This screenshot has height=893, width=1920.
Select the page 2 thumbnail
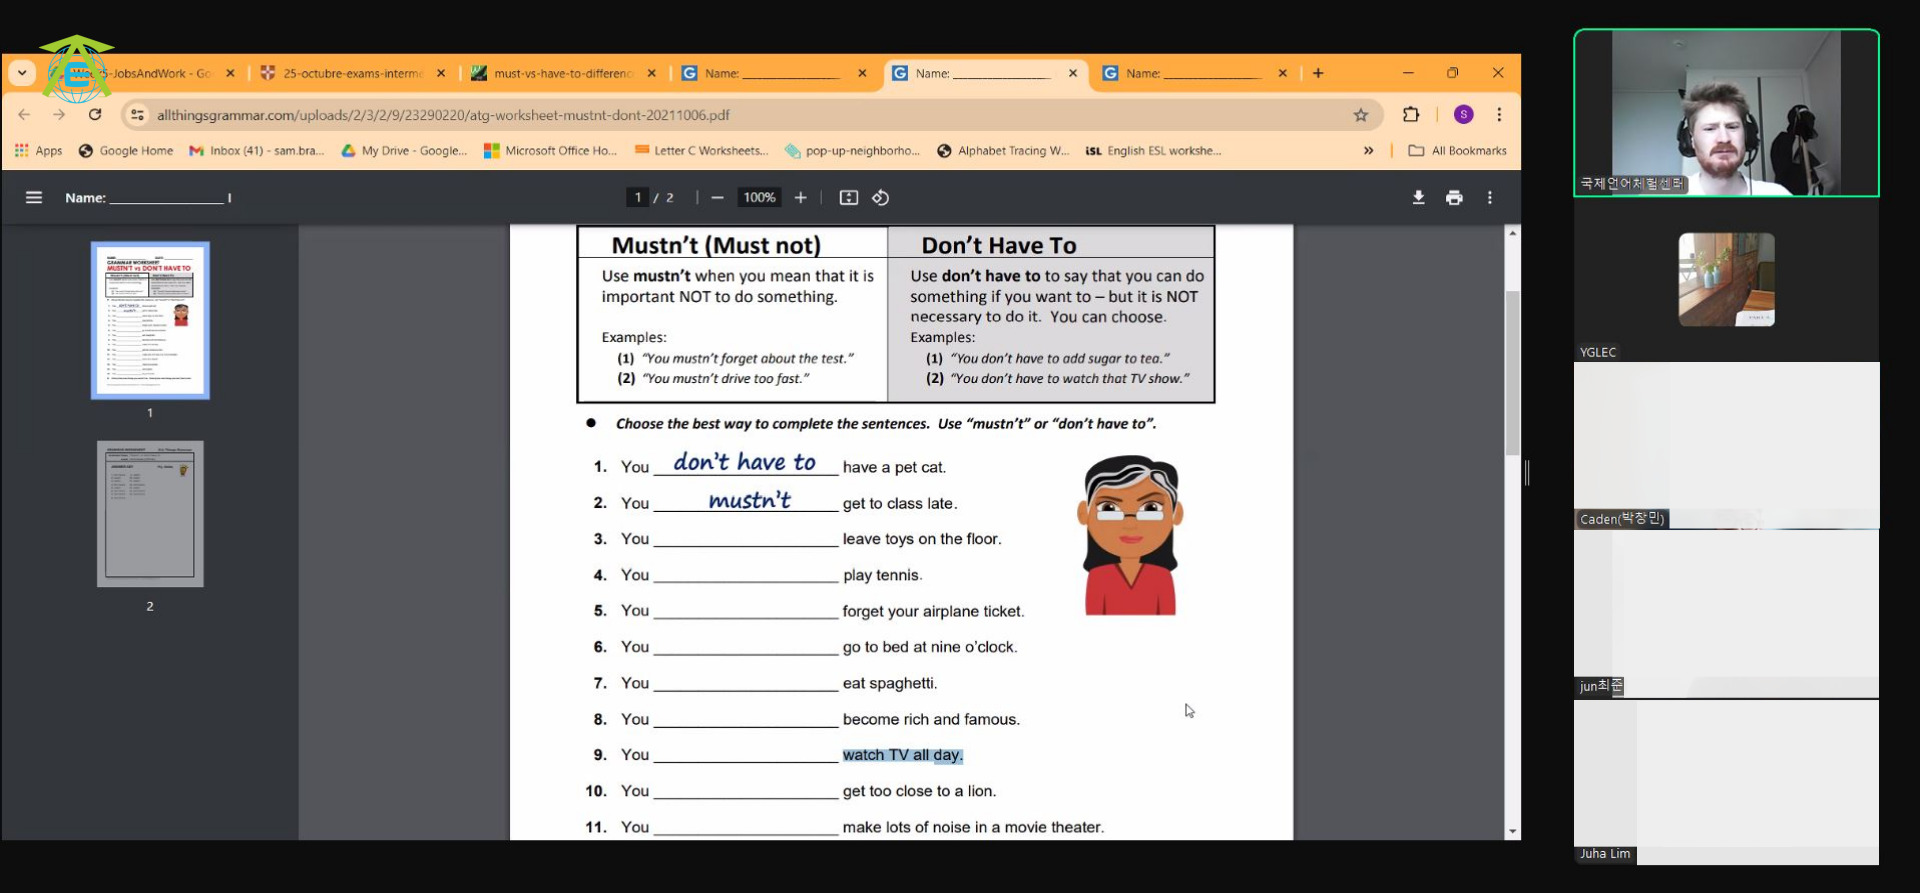point(150,513)
